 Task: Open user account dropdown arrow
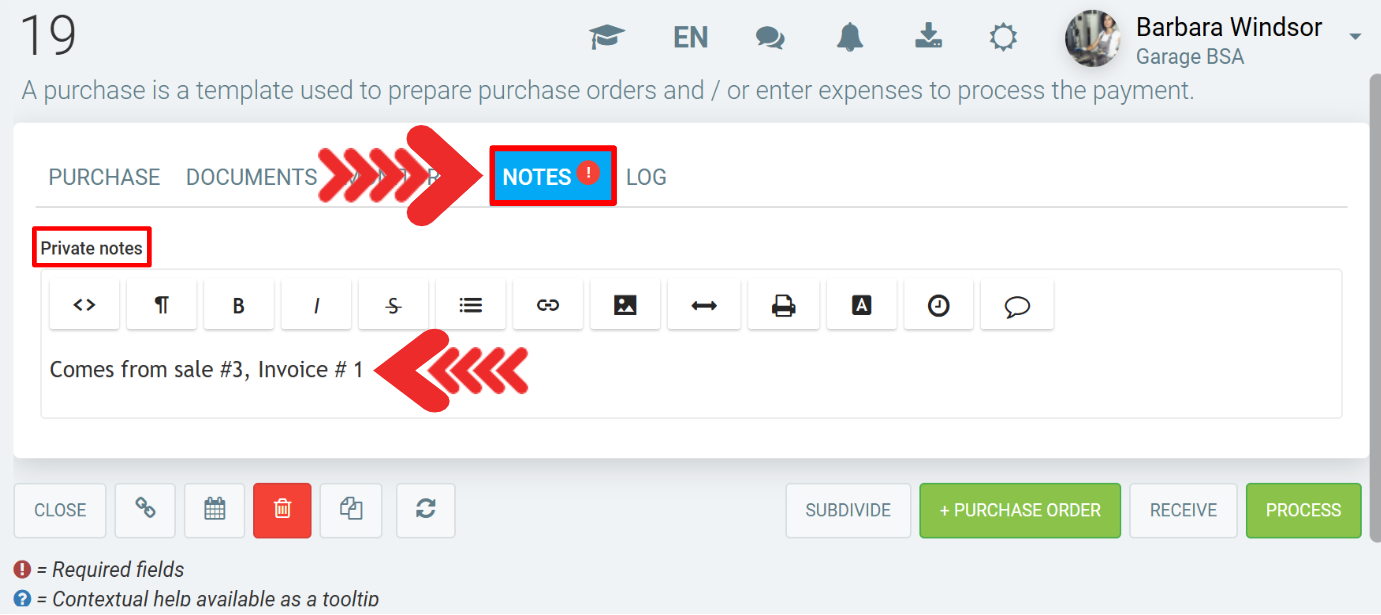pos(1355,37)
